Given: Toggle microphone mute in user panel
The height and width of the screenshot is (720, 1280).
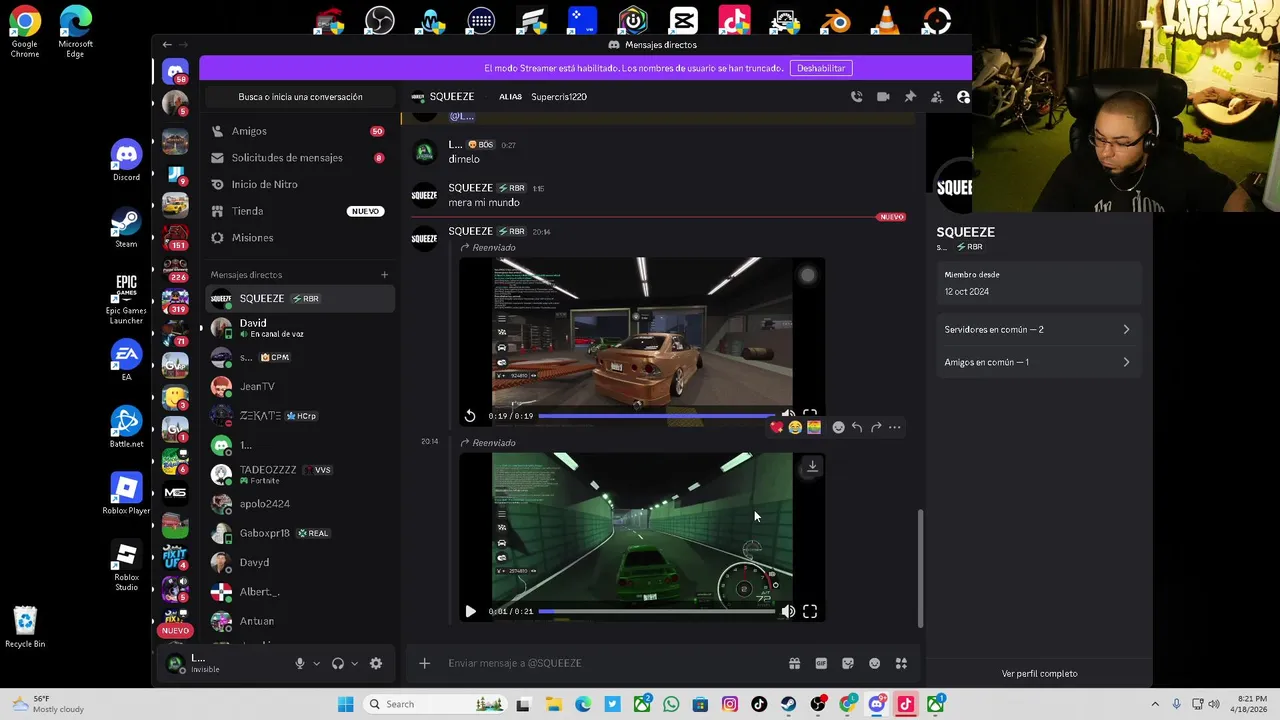Looking at the screenshot, I should click(x=299, y=663).
